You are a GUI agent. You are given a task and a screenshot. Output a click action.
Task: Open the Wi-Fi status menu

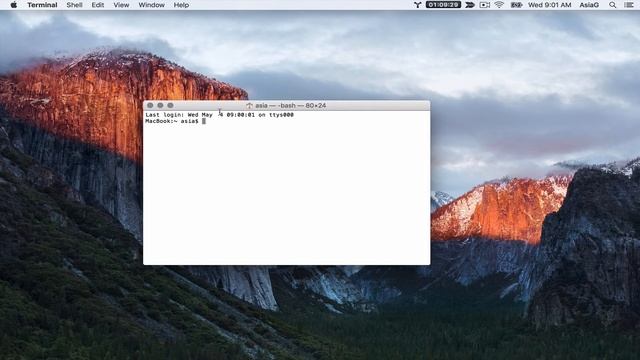point(499,5)
